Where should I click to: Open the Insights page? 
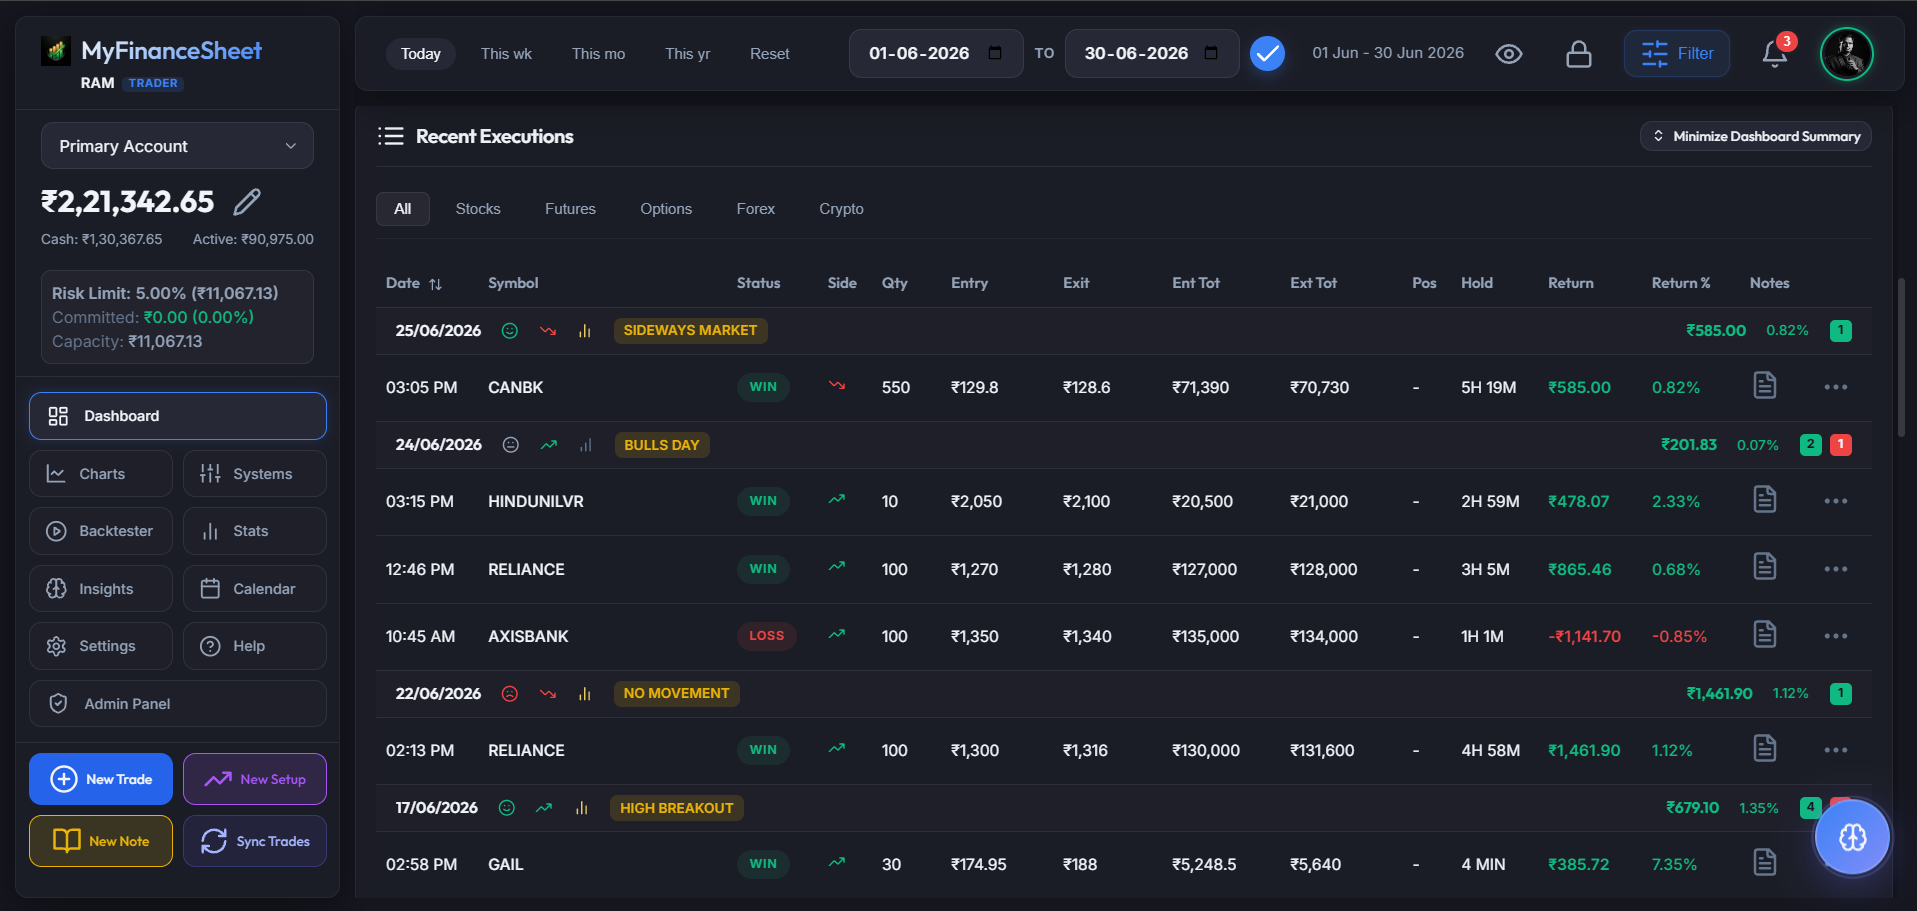point(101,589)
